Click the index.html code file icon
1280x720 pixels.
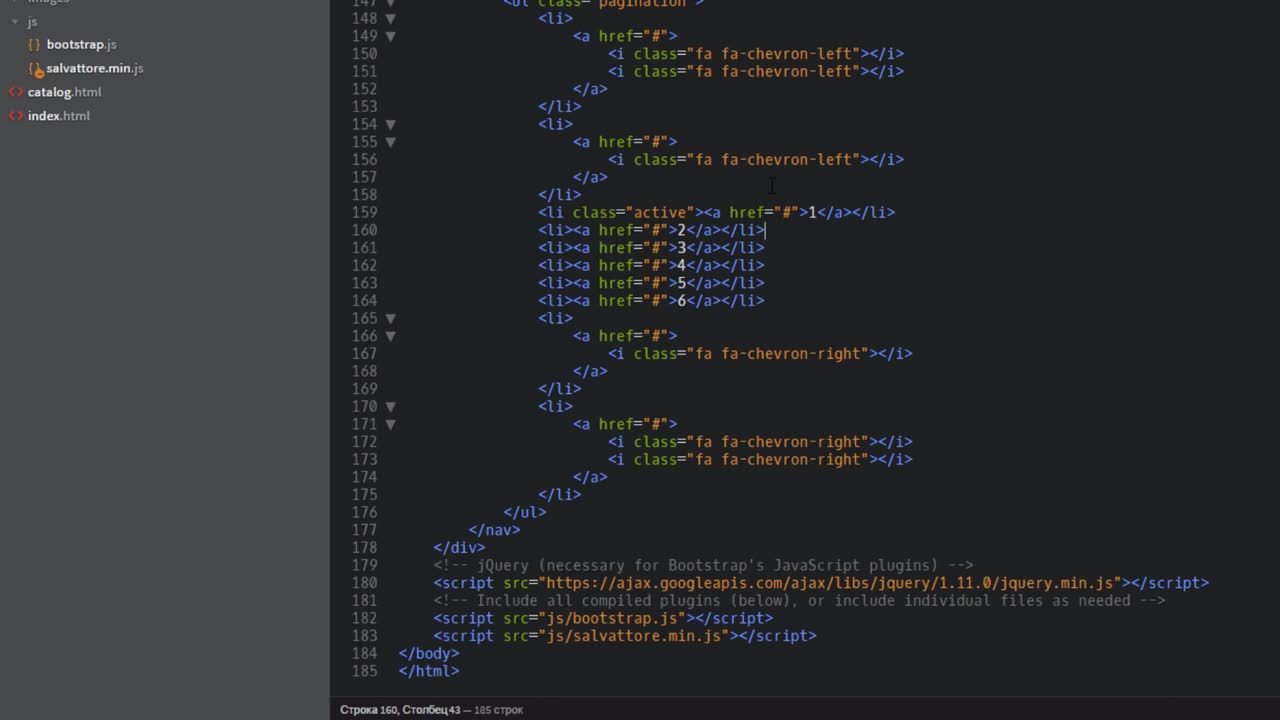pos(16,116)
